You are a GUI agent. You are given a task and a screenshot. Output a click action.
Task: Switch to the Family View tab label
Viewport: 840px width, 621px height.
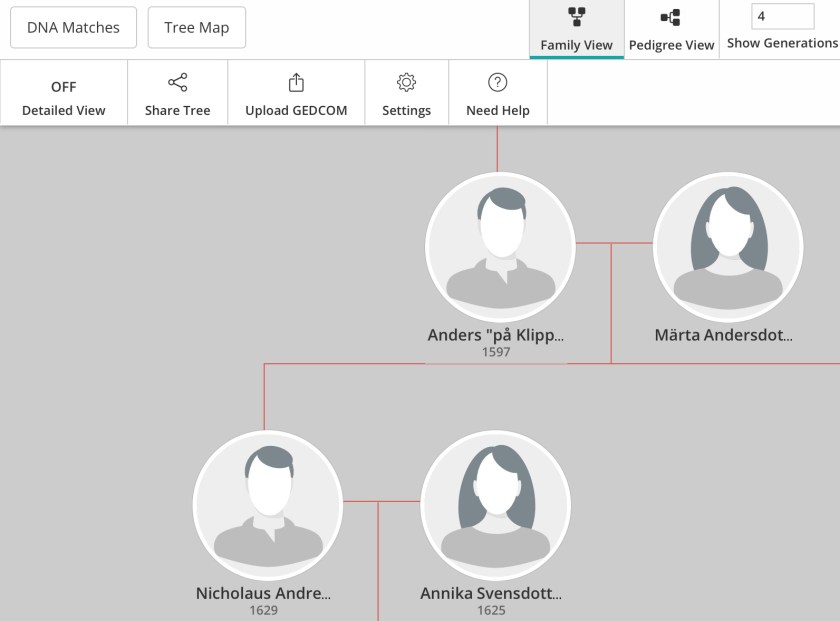pyautogui.click(x=576, y=45)
